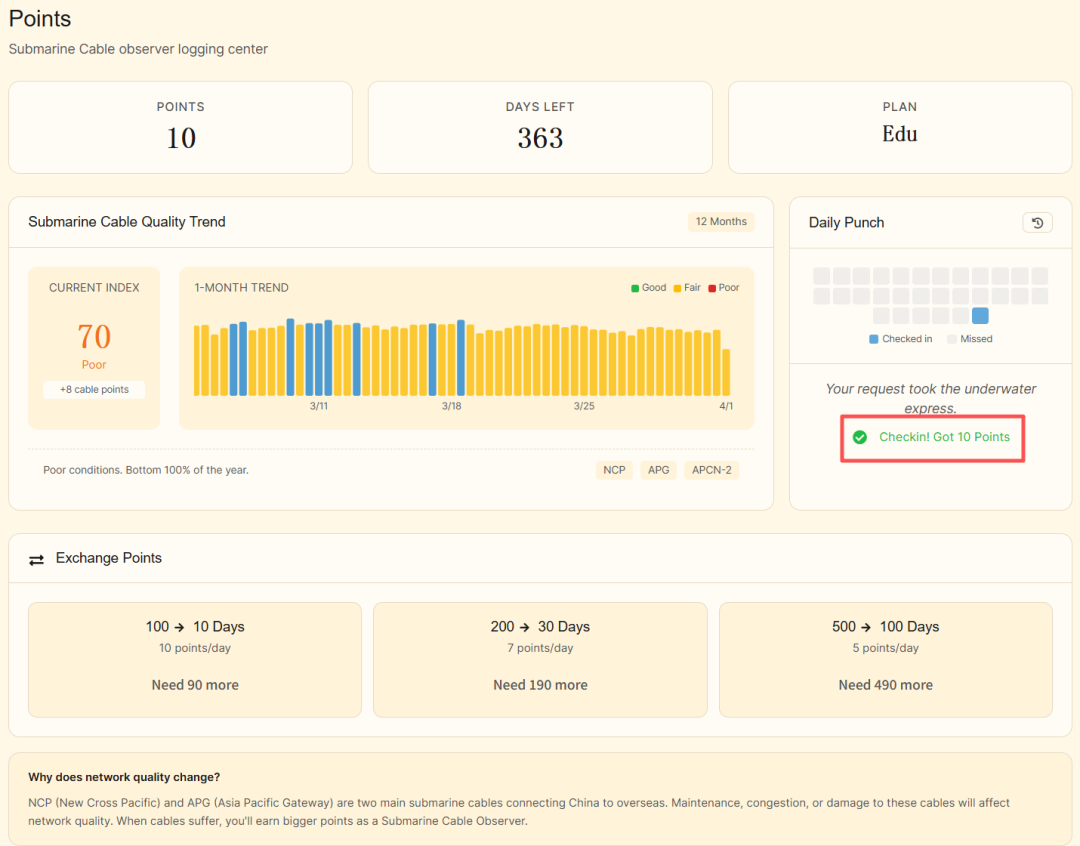
Task: Click the green check-in success checkmark icon
Action: pos(860,437)
